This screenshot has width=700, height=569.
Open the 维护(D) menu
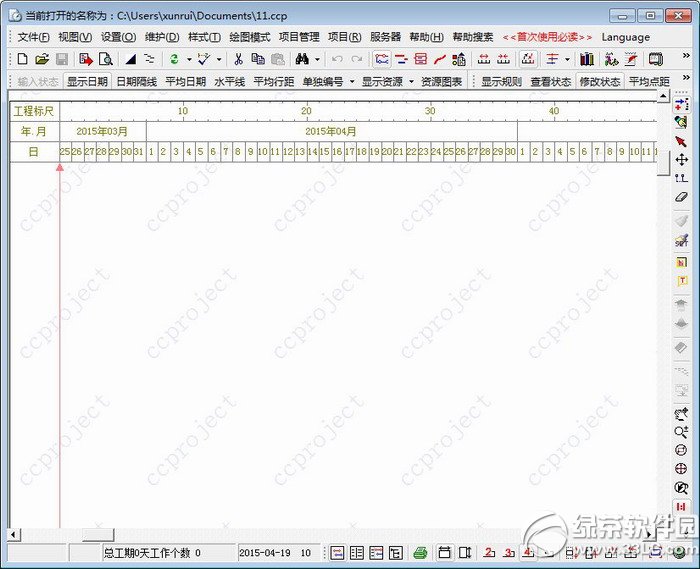coord(162,37)
